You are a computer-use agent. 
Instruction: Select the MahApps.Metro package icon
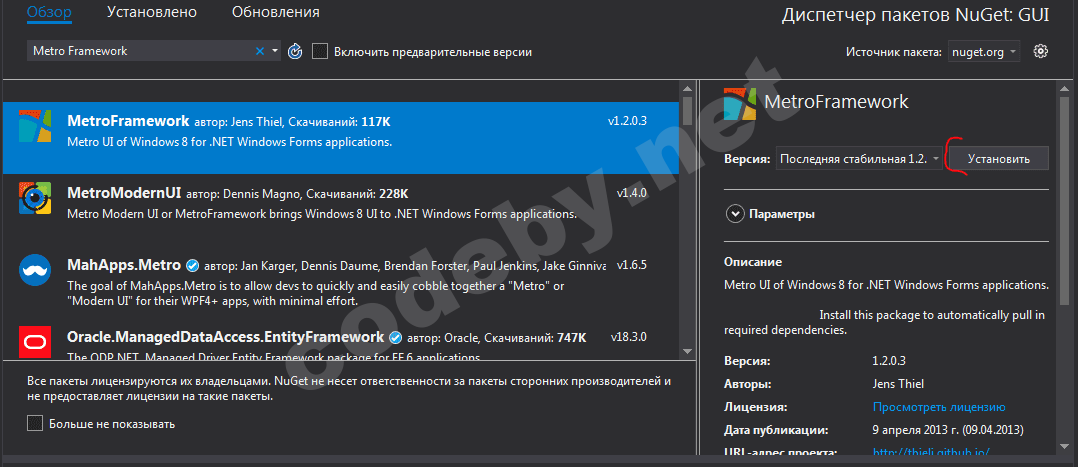coord(35,271)
